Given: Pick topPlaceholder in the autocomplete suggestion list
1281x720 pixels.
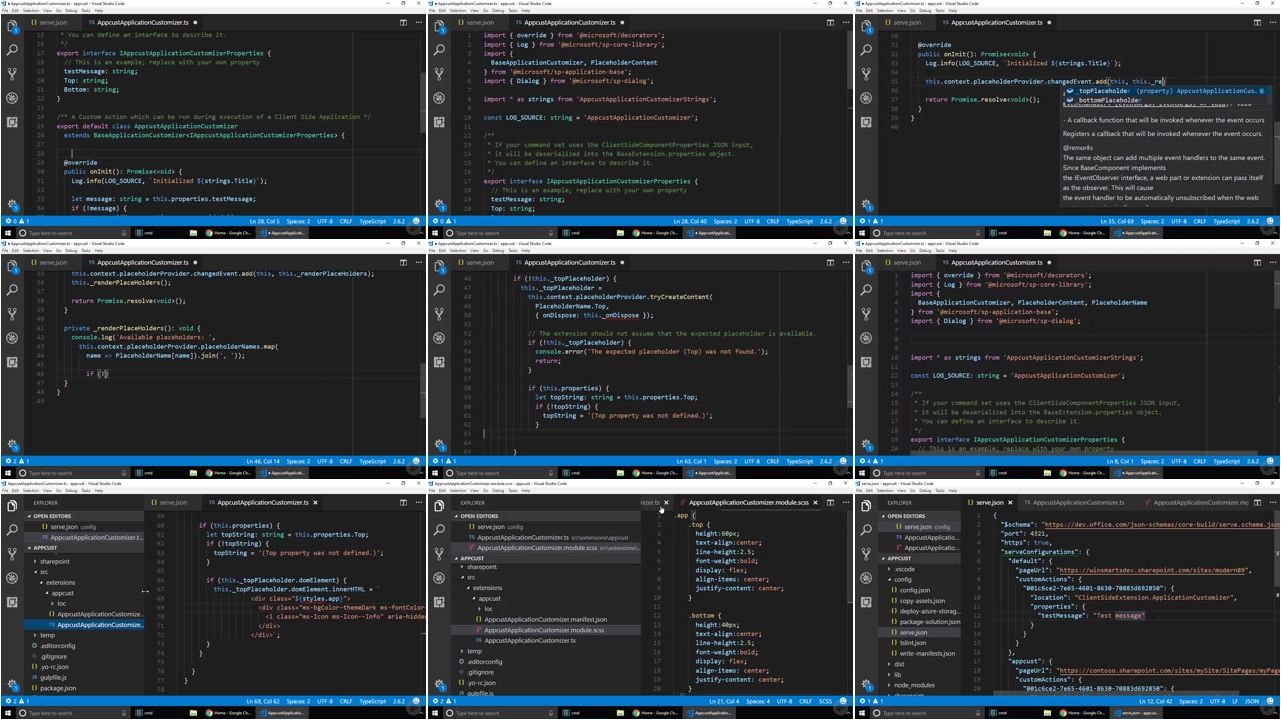Looking at the screenshot, I should (1166, 91).
